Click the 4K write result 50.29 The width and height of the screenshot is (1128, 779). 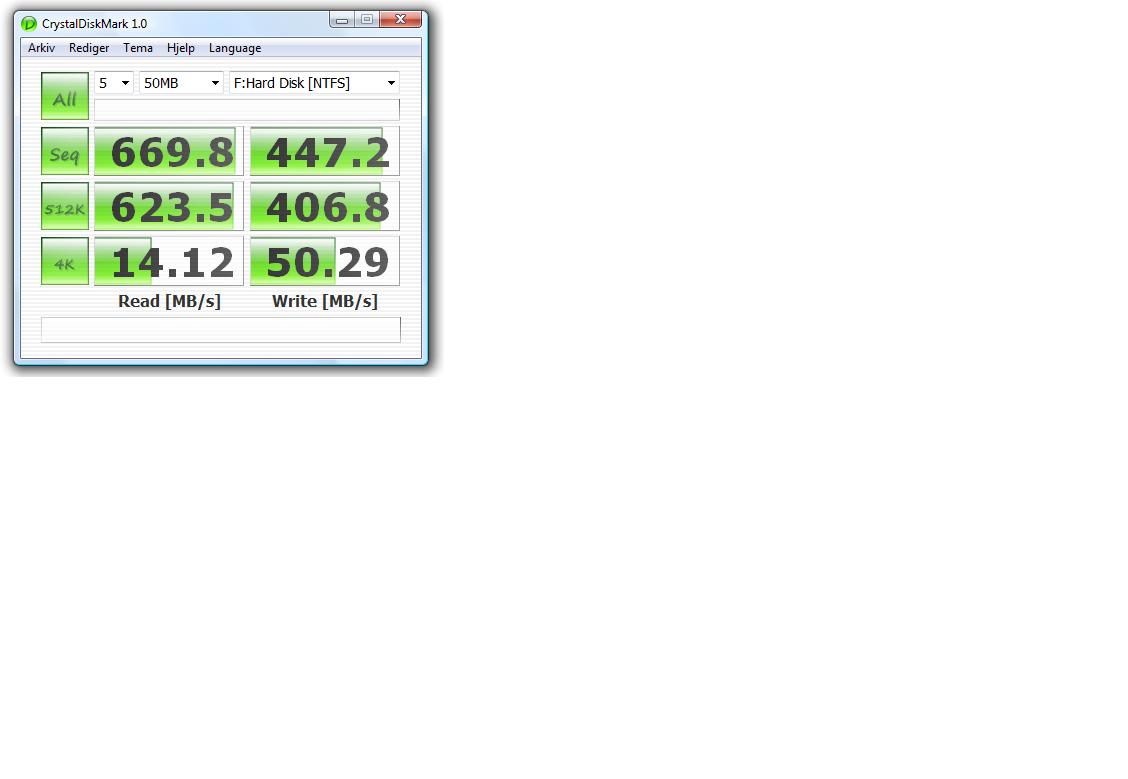(324, 261)
